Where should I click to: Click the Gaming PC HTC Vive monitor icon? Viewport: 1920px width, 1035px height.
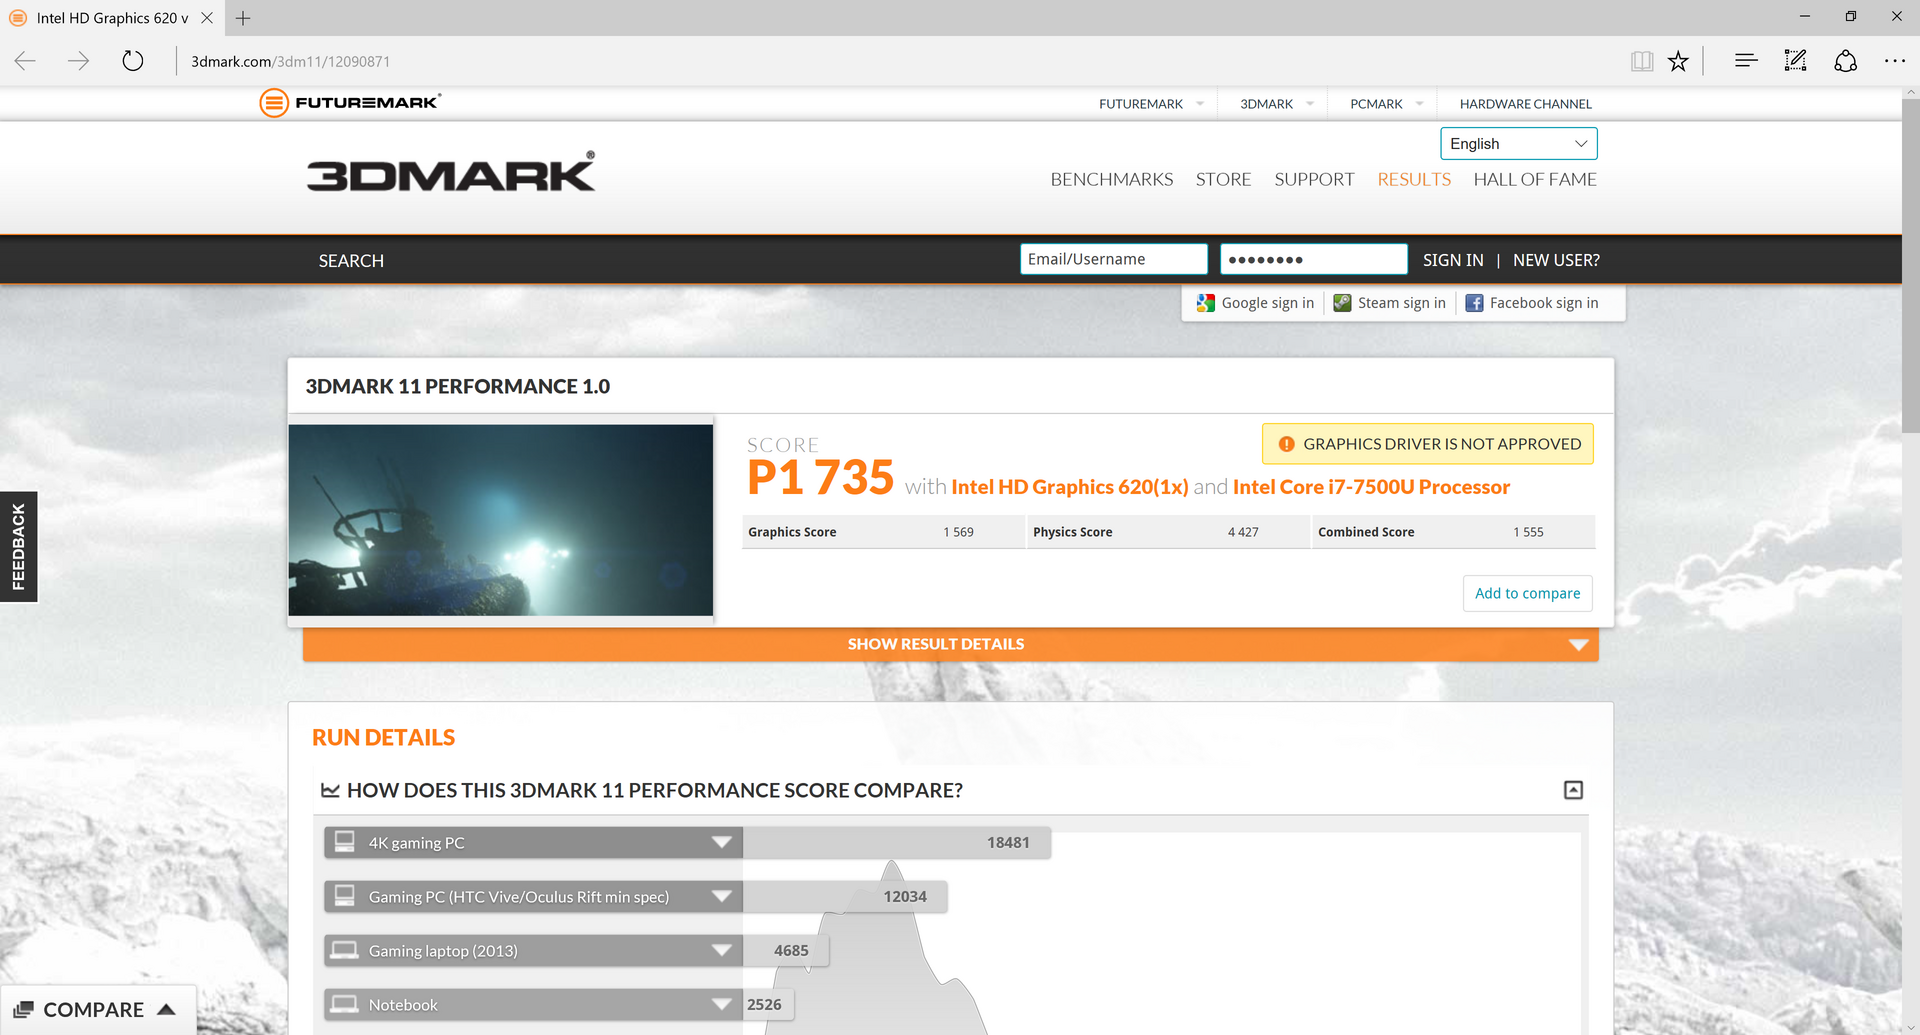tap(344, 896)
